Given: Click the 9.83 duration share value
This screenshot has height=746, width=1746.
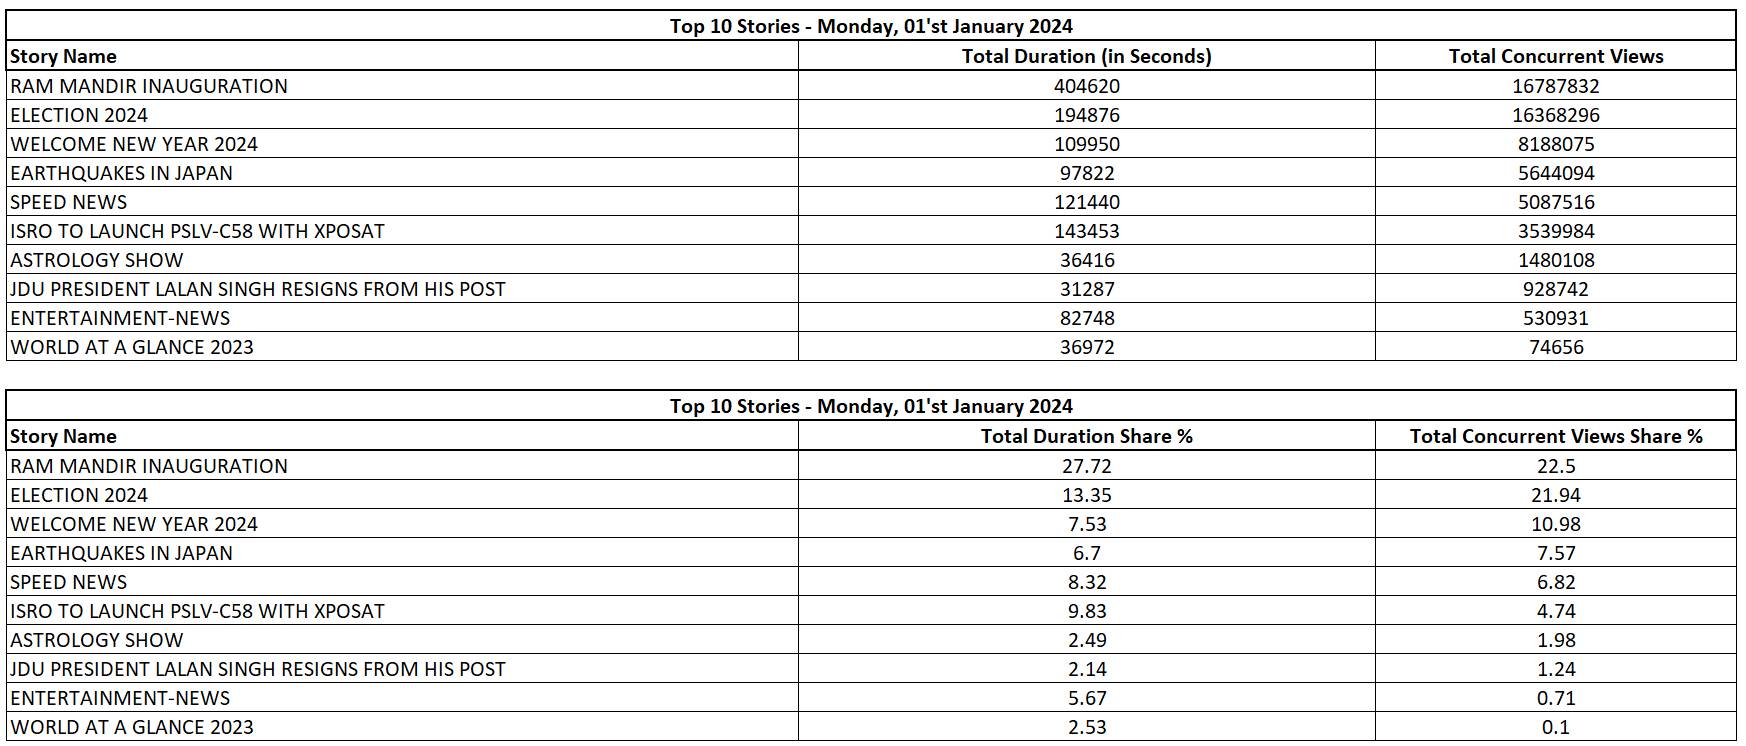Looking at the screenshot, I should coord(1086,611).
